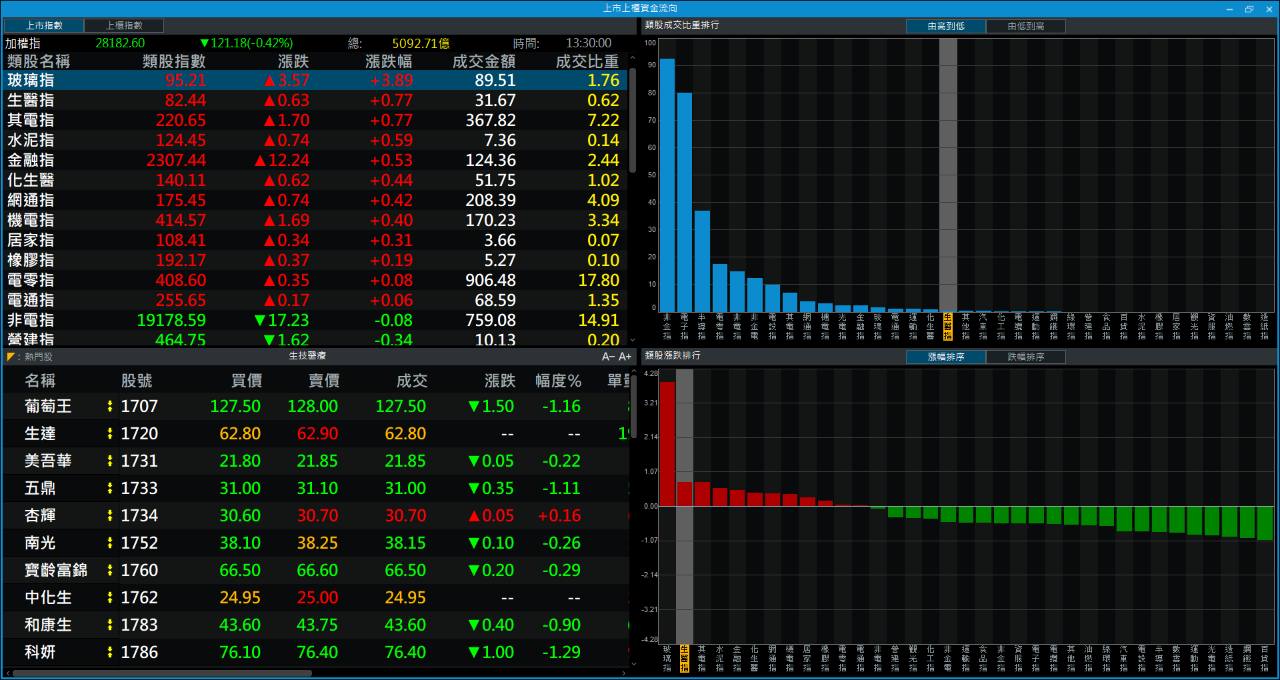
Task: Click the yellow dots icon beside 杏輝 1734
Action: tap(110, 515)
